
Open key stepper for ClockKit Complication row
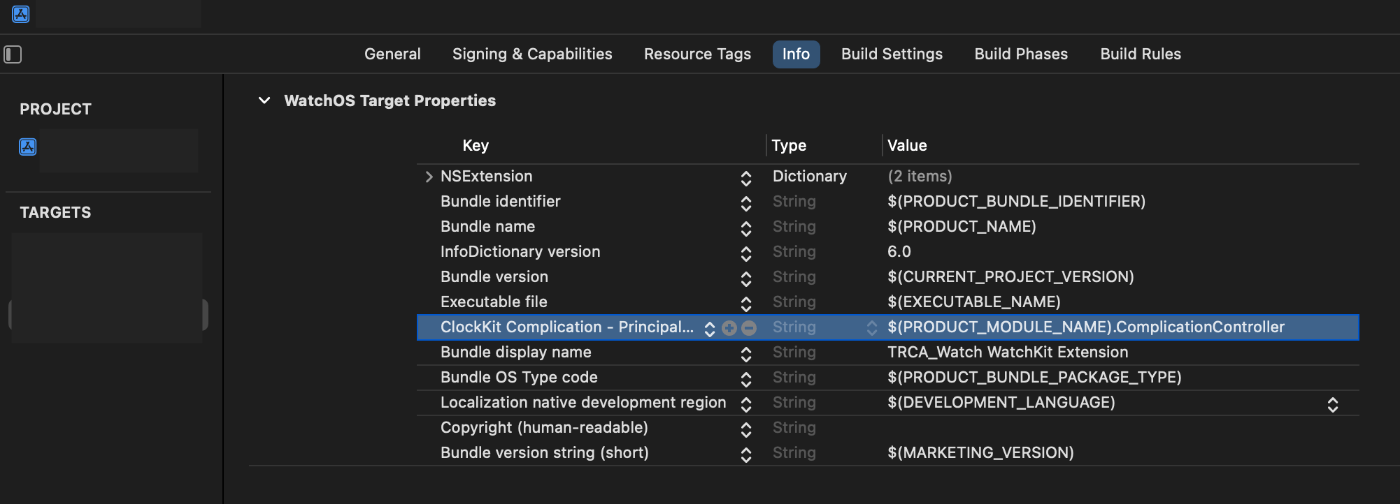tap(710, 328)
